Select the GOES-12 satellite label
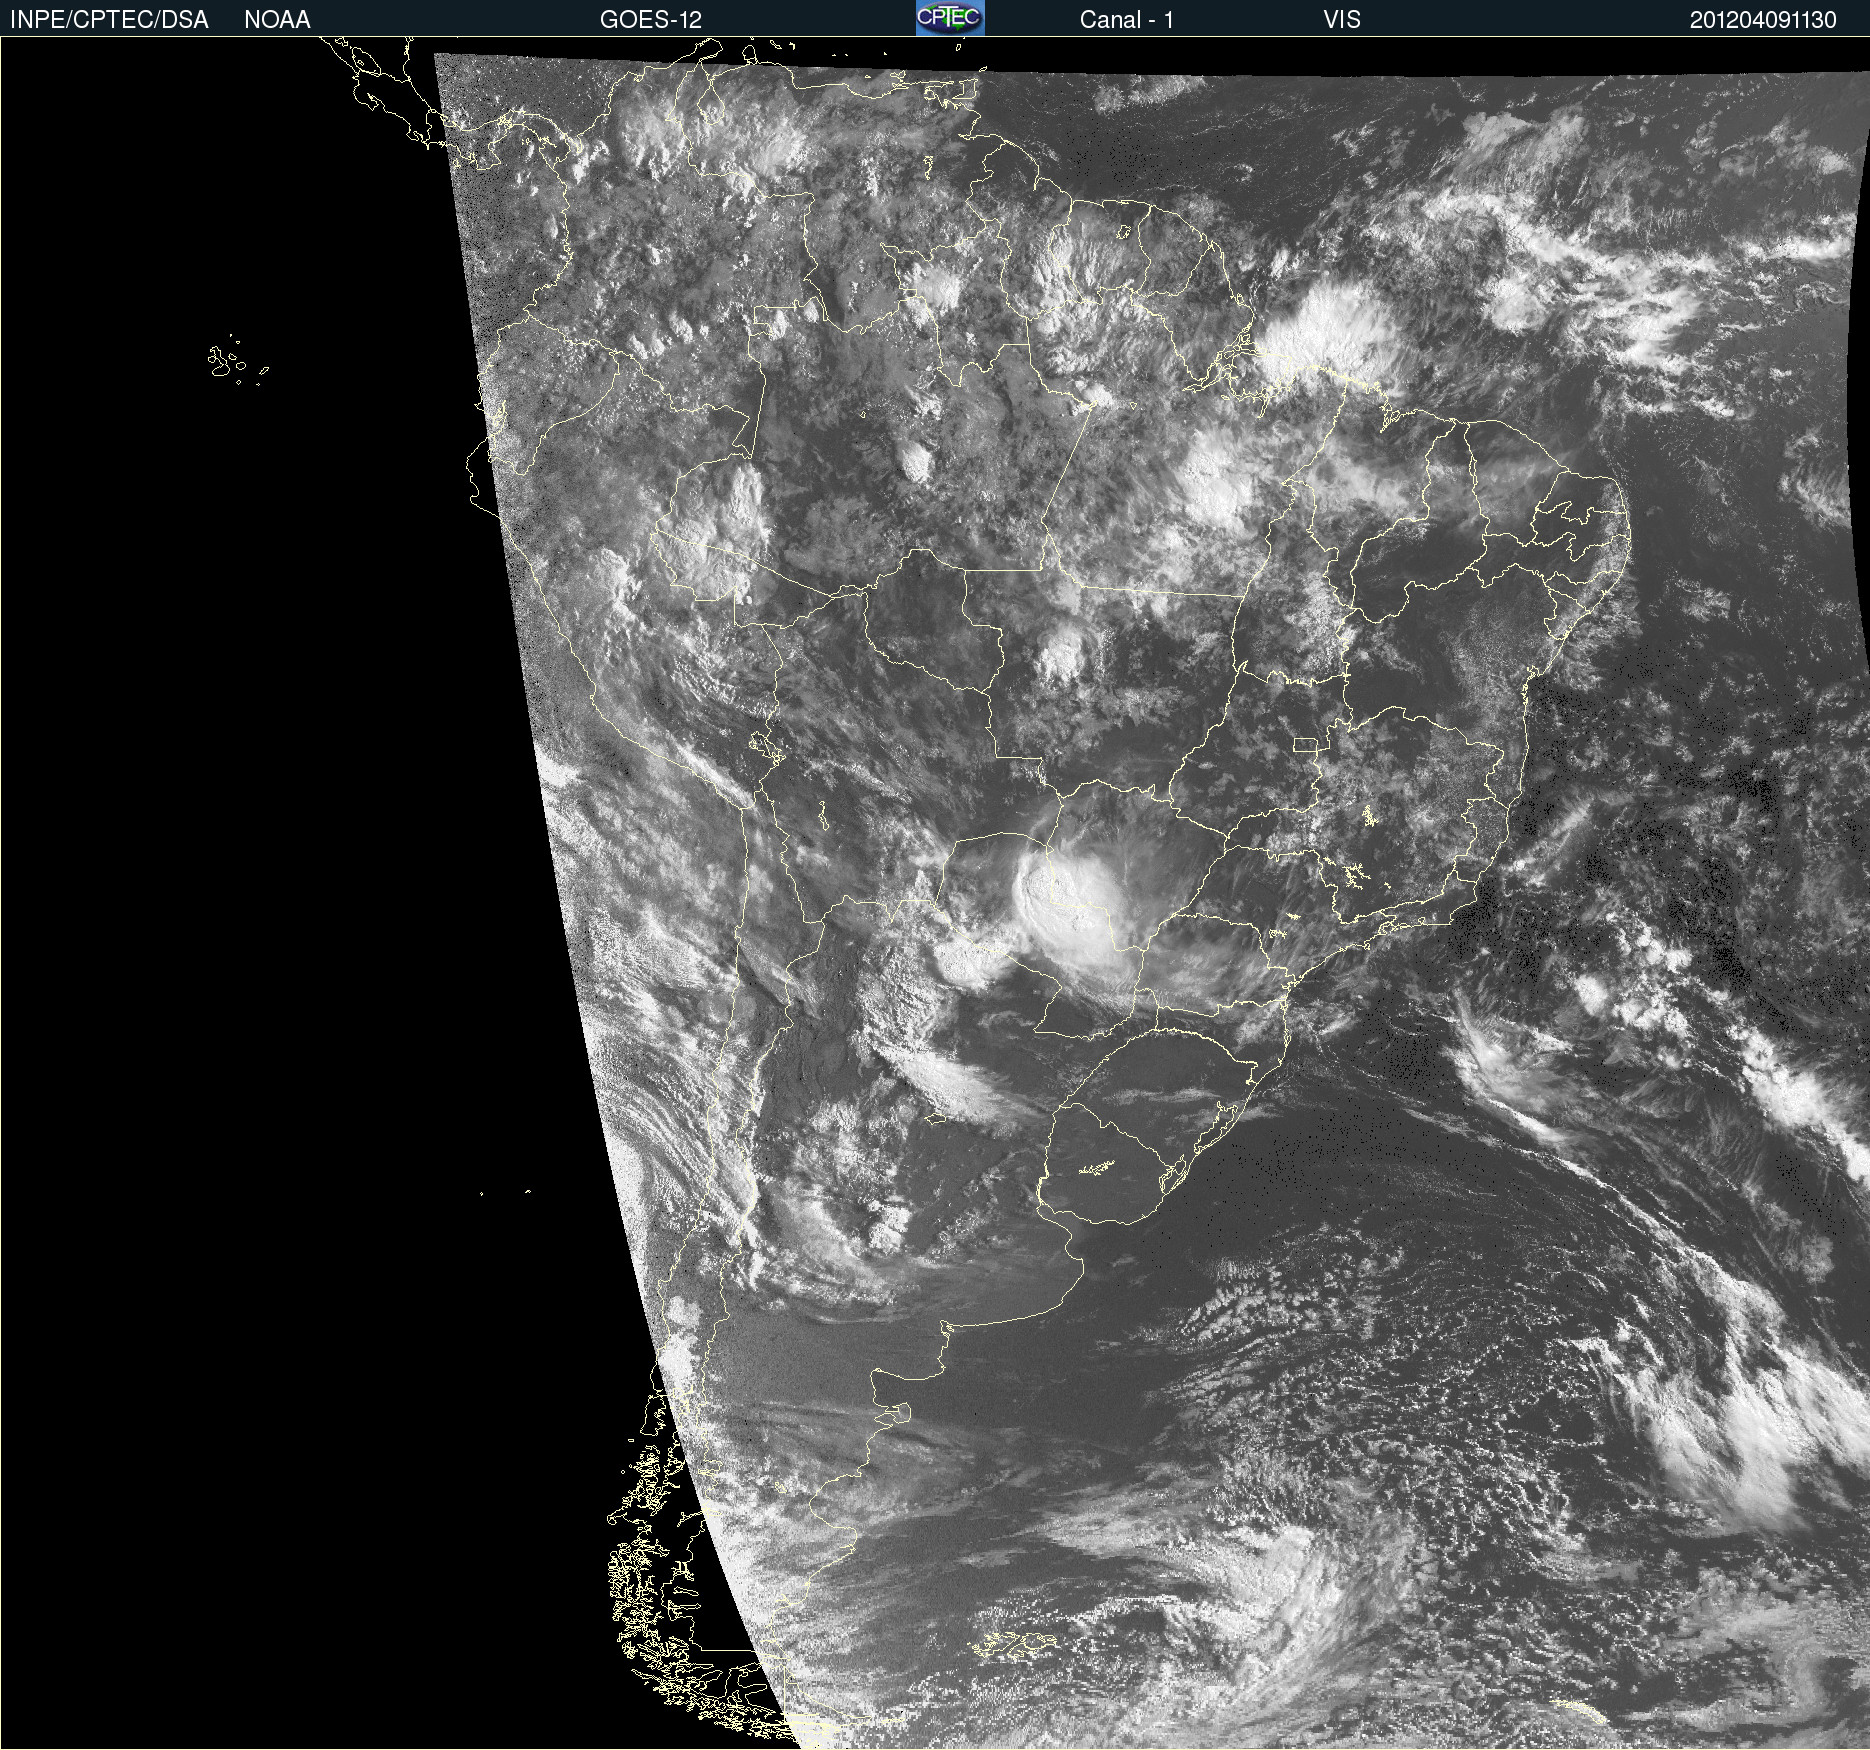The width and height of the screenshot is (1870, 1750). pyautogui.click(x=651, y=19)
